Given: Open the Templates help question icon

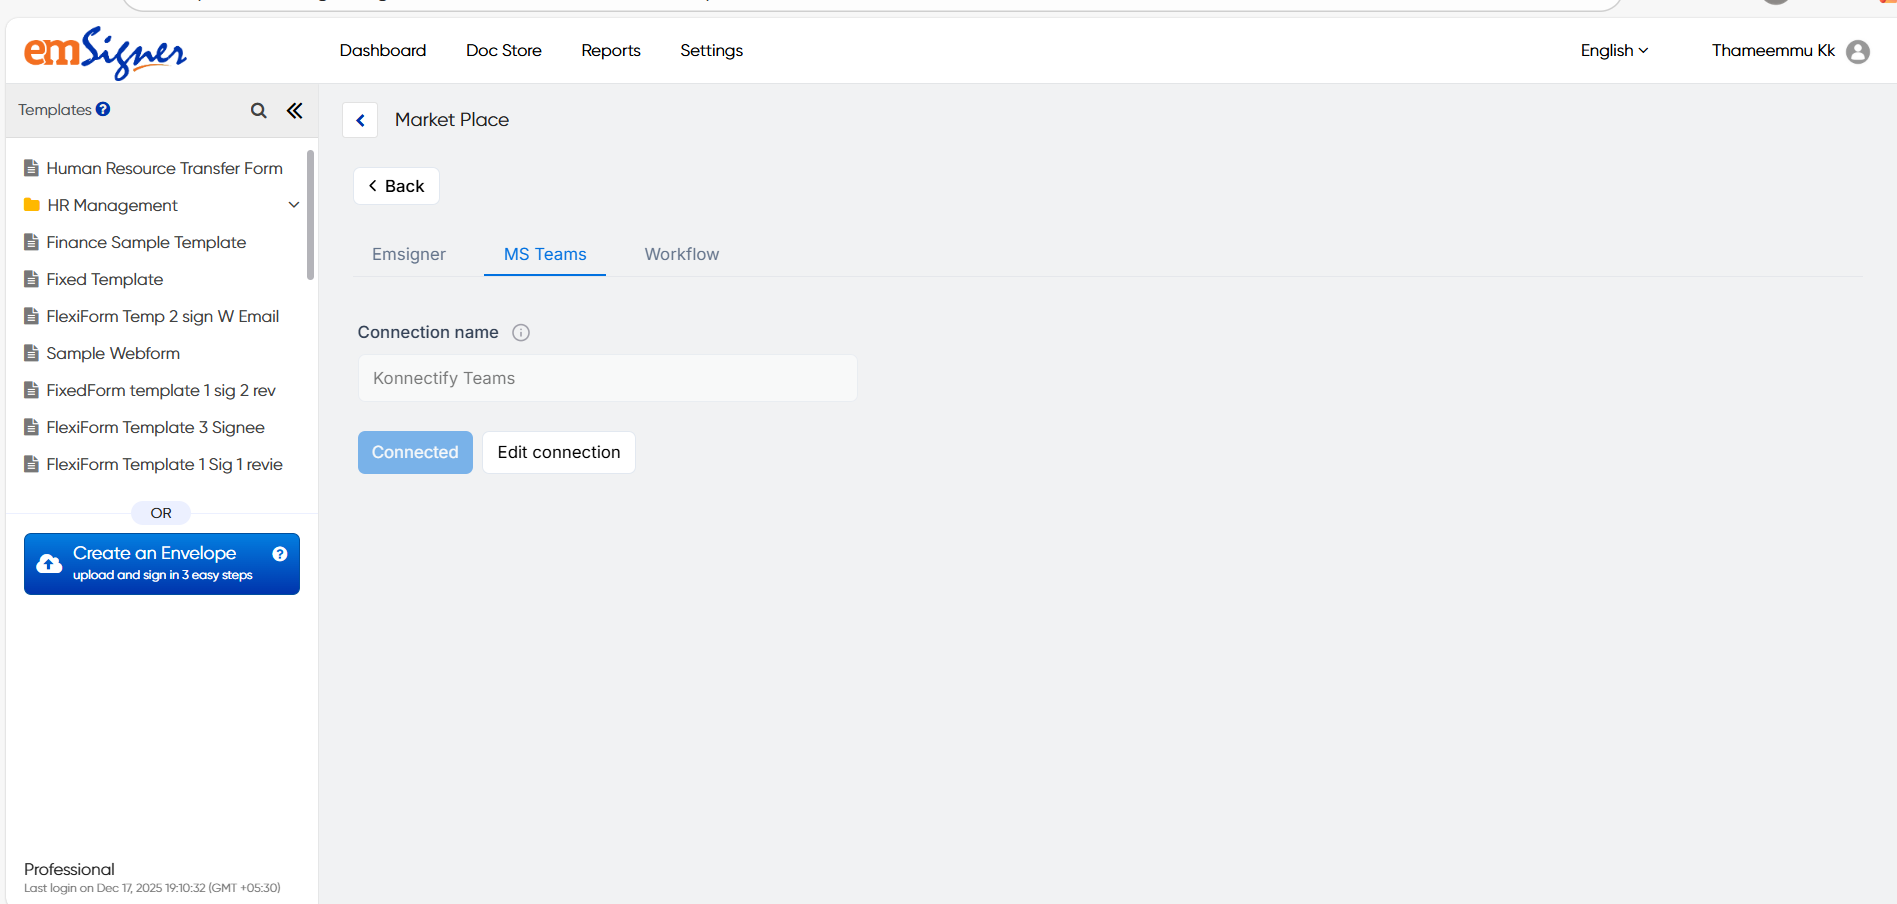Looking at the screenshot, I should click(x=103, y=109).
